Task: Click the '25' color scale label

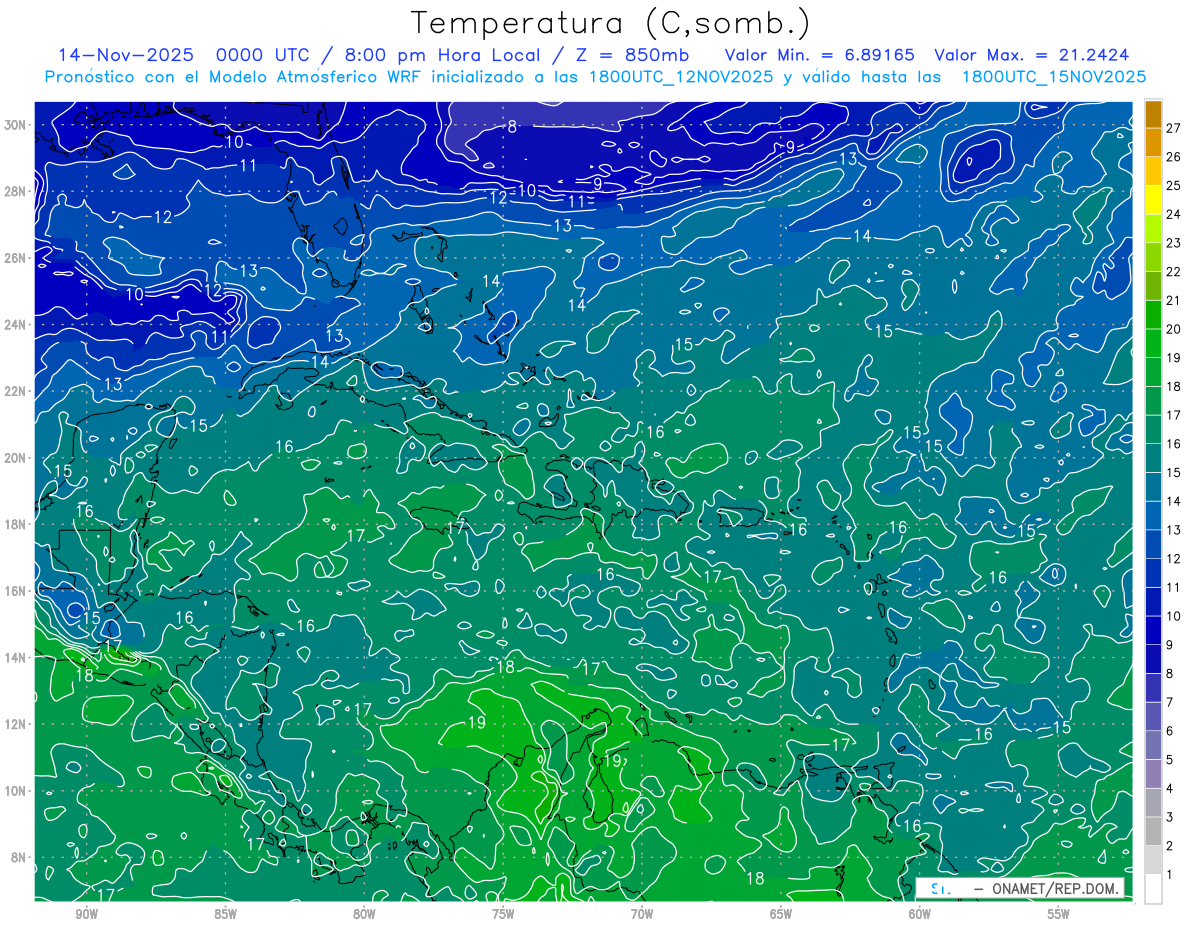Action: click(x=1174, y=185)
